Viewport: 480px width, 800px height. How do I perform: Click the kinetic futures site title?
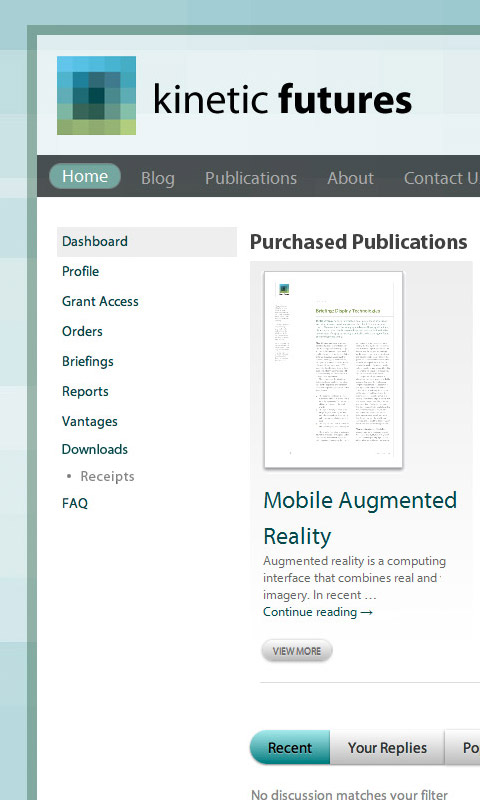pyautogui.click(x=282, y=99)
